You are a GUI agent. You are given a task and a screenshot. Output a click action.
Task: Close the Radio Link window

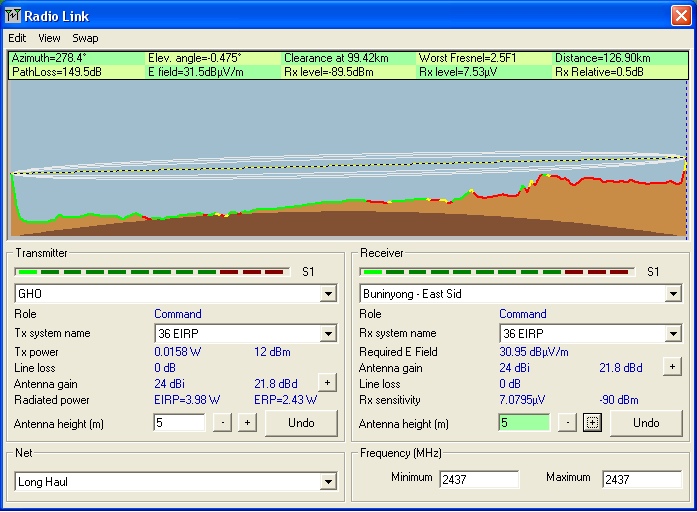pyautogui.click(x=681, y=16)
